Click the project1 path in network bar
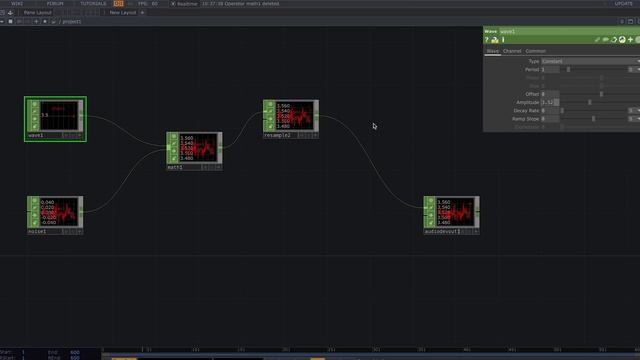 [72, 22]
